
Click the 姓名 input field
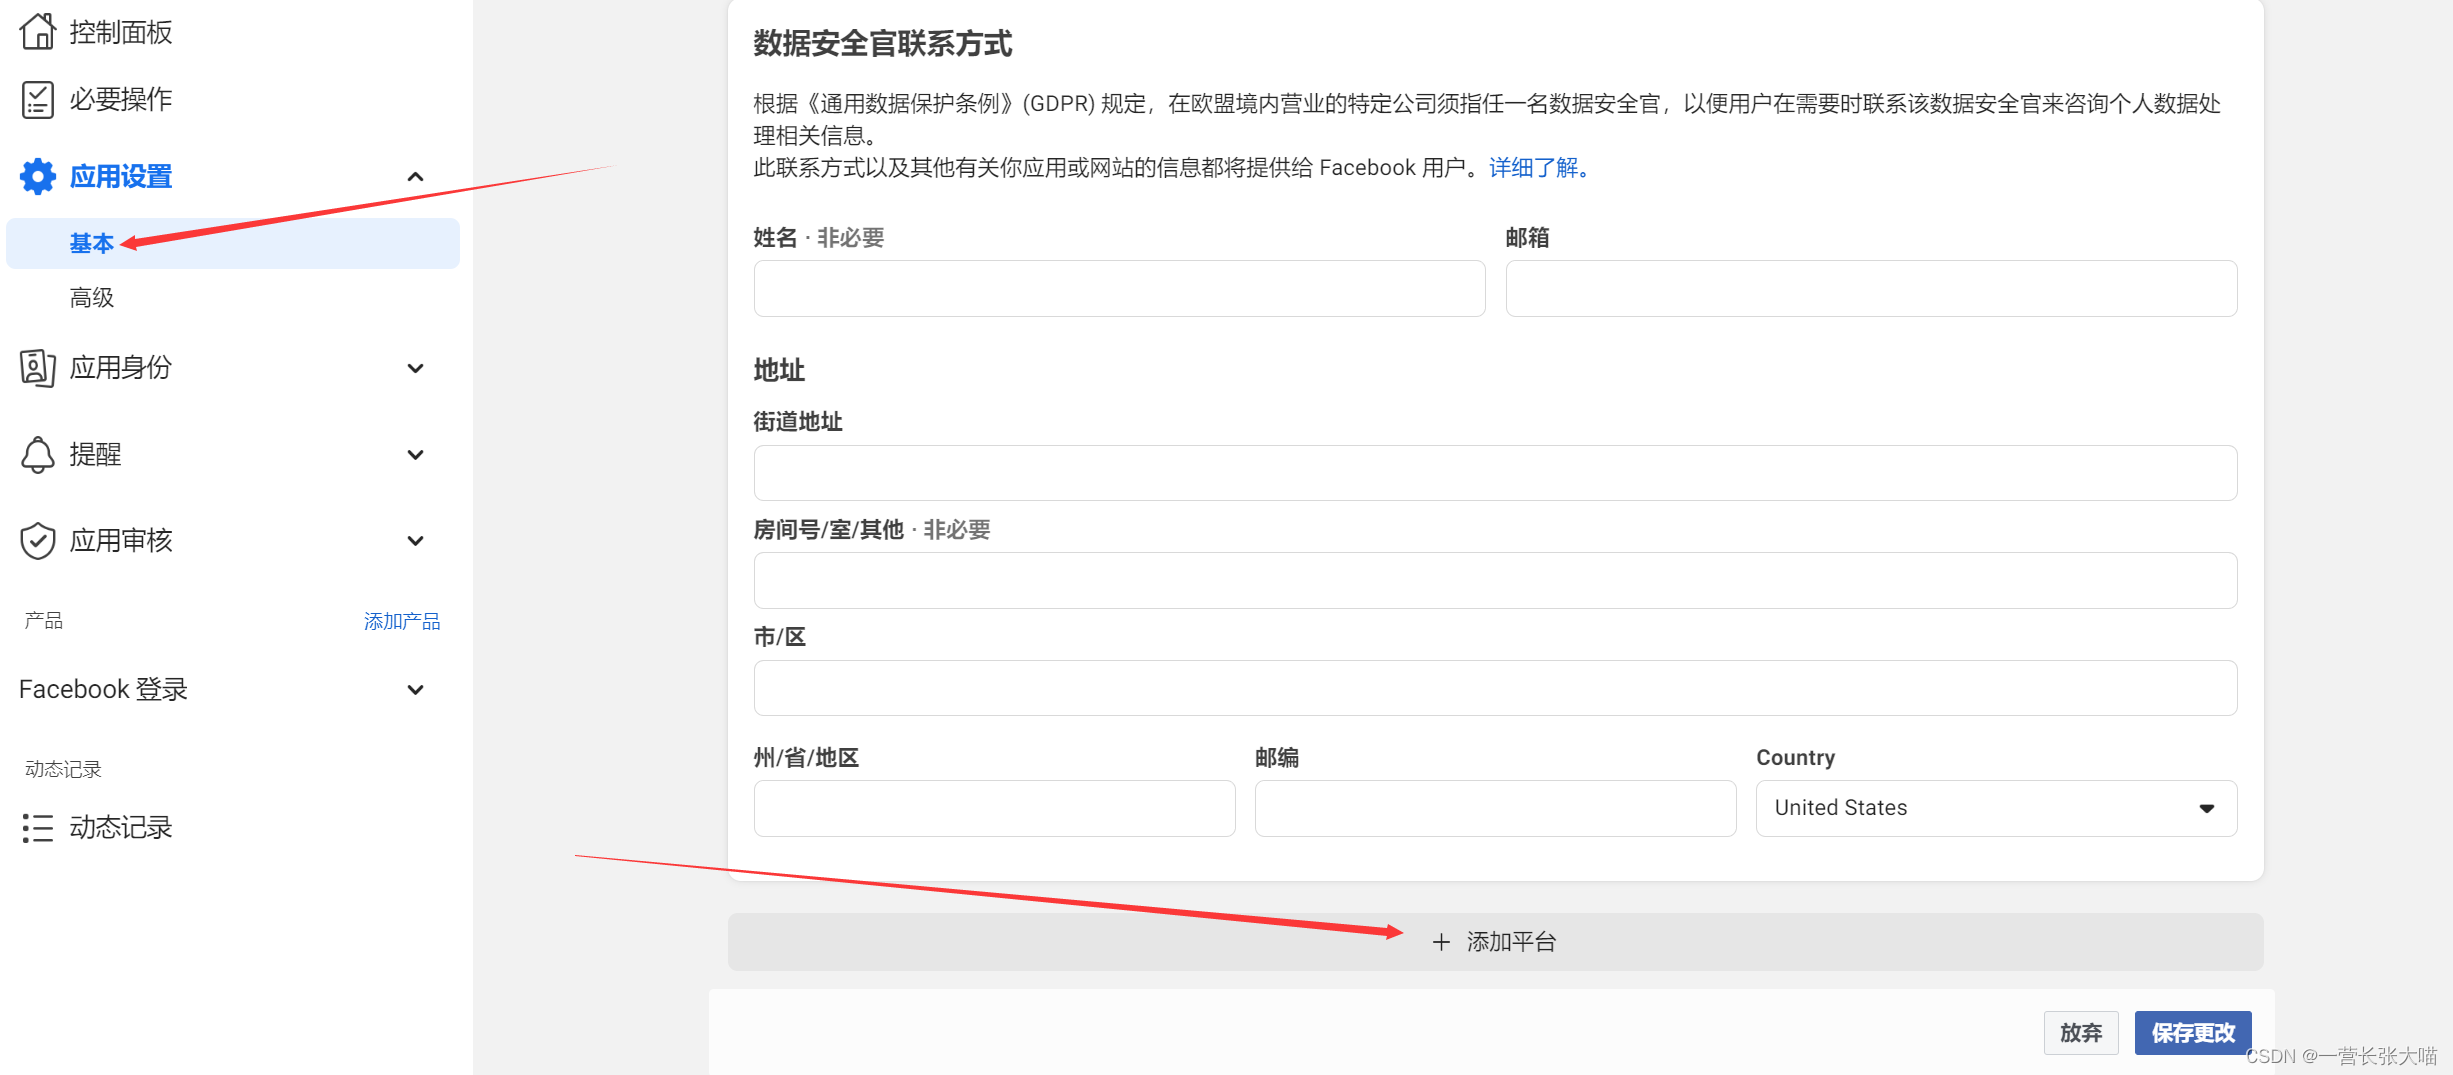(x=1119, y=288)
